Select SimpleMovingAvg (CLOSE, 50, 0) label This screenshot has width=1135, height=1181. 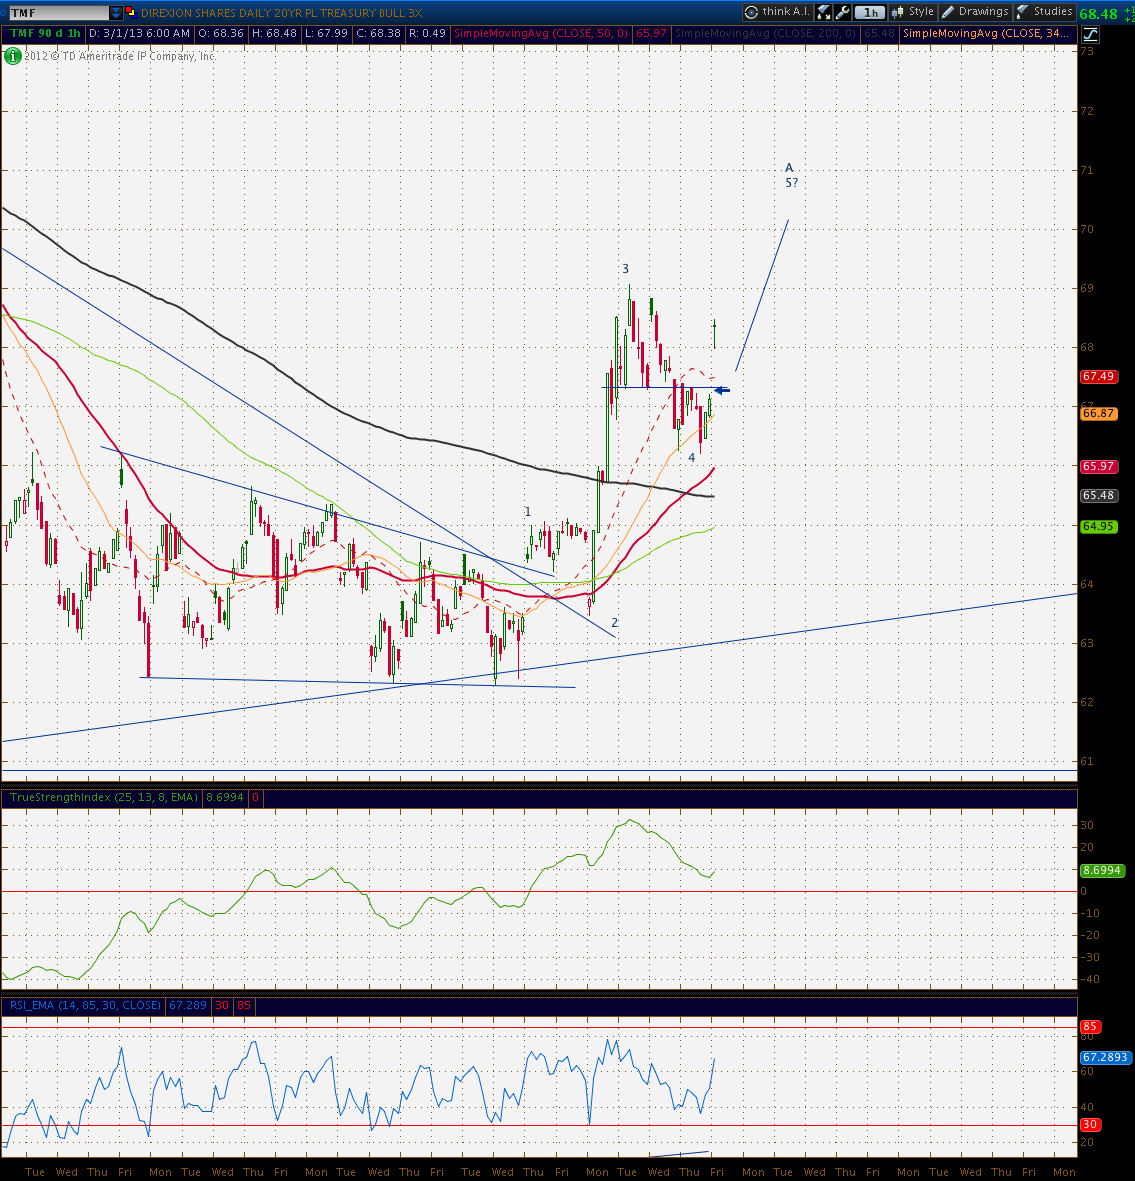[x=541, y=34]
